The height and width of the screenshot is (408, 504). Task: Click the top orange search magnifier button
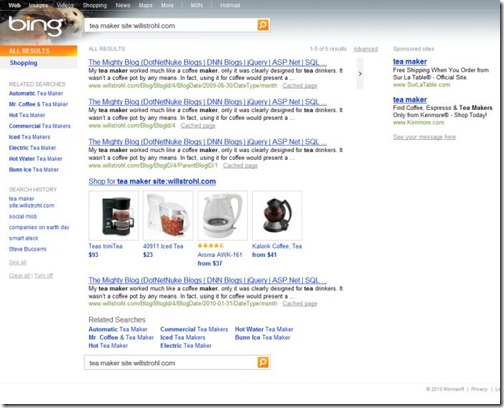coord(263,25)
